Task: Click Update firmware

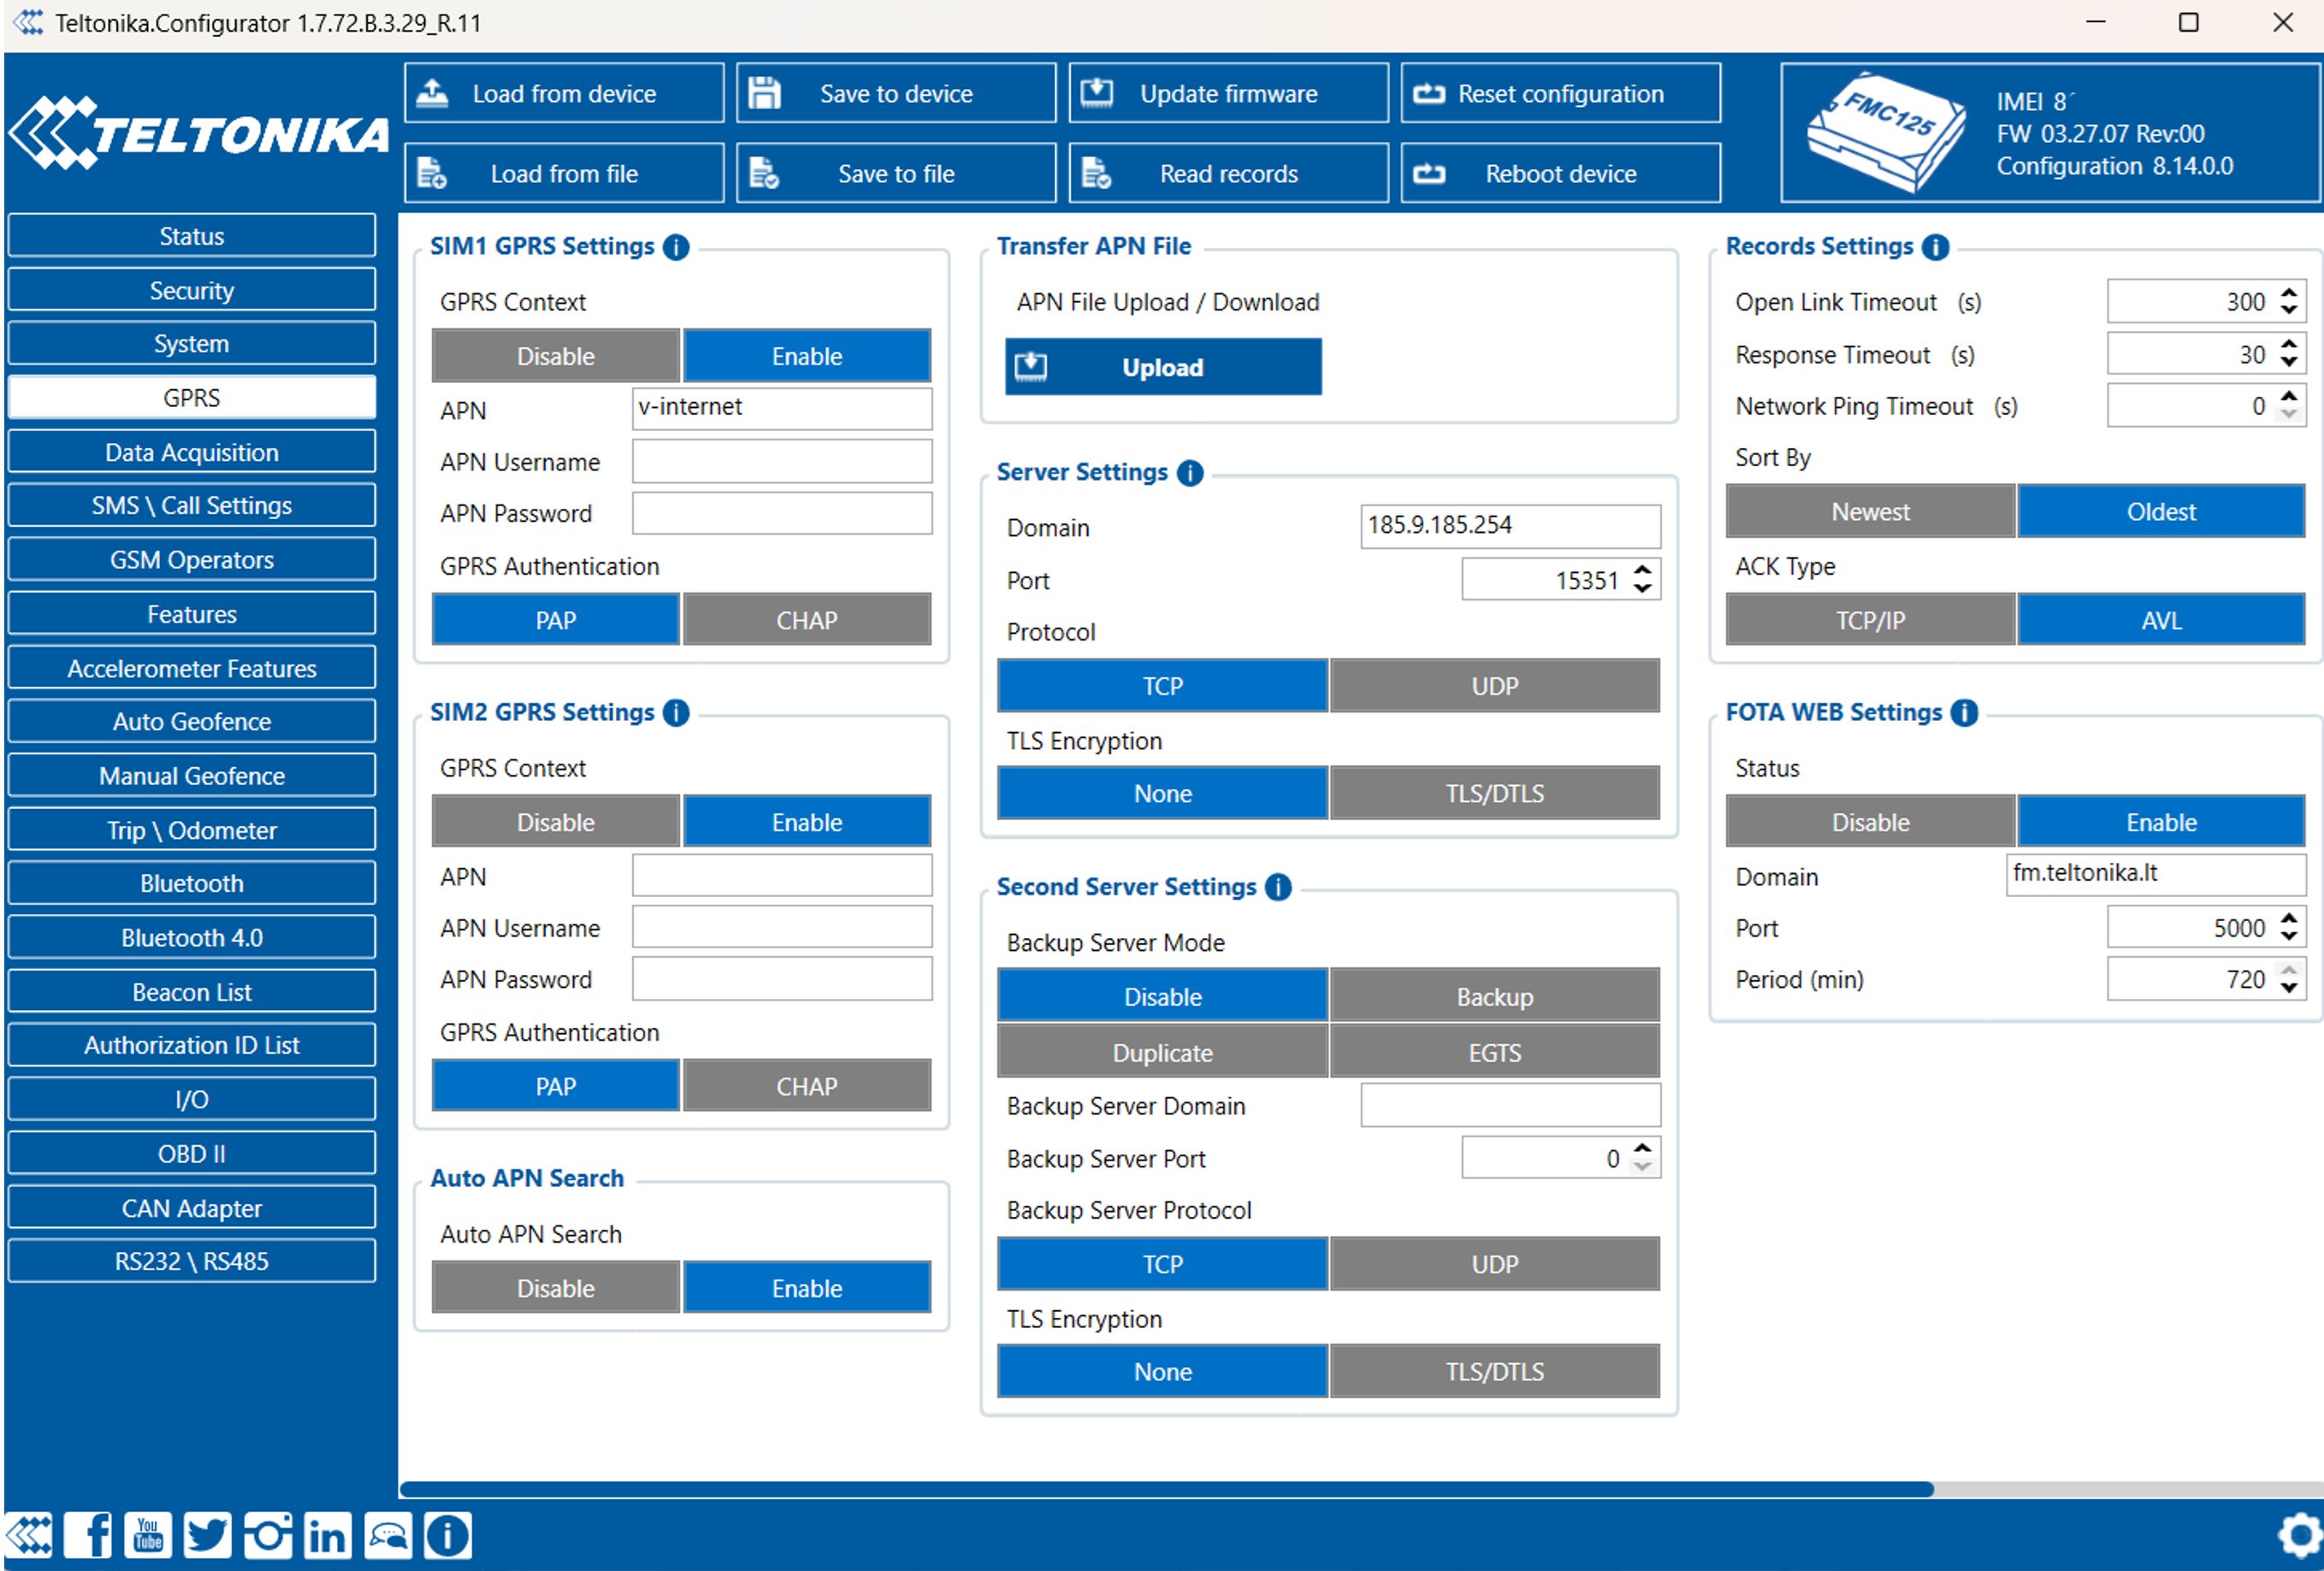Action: click(x=1229, y=93)
